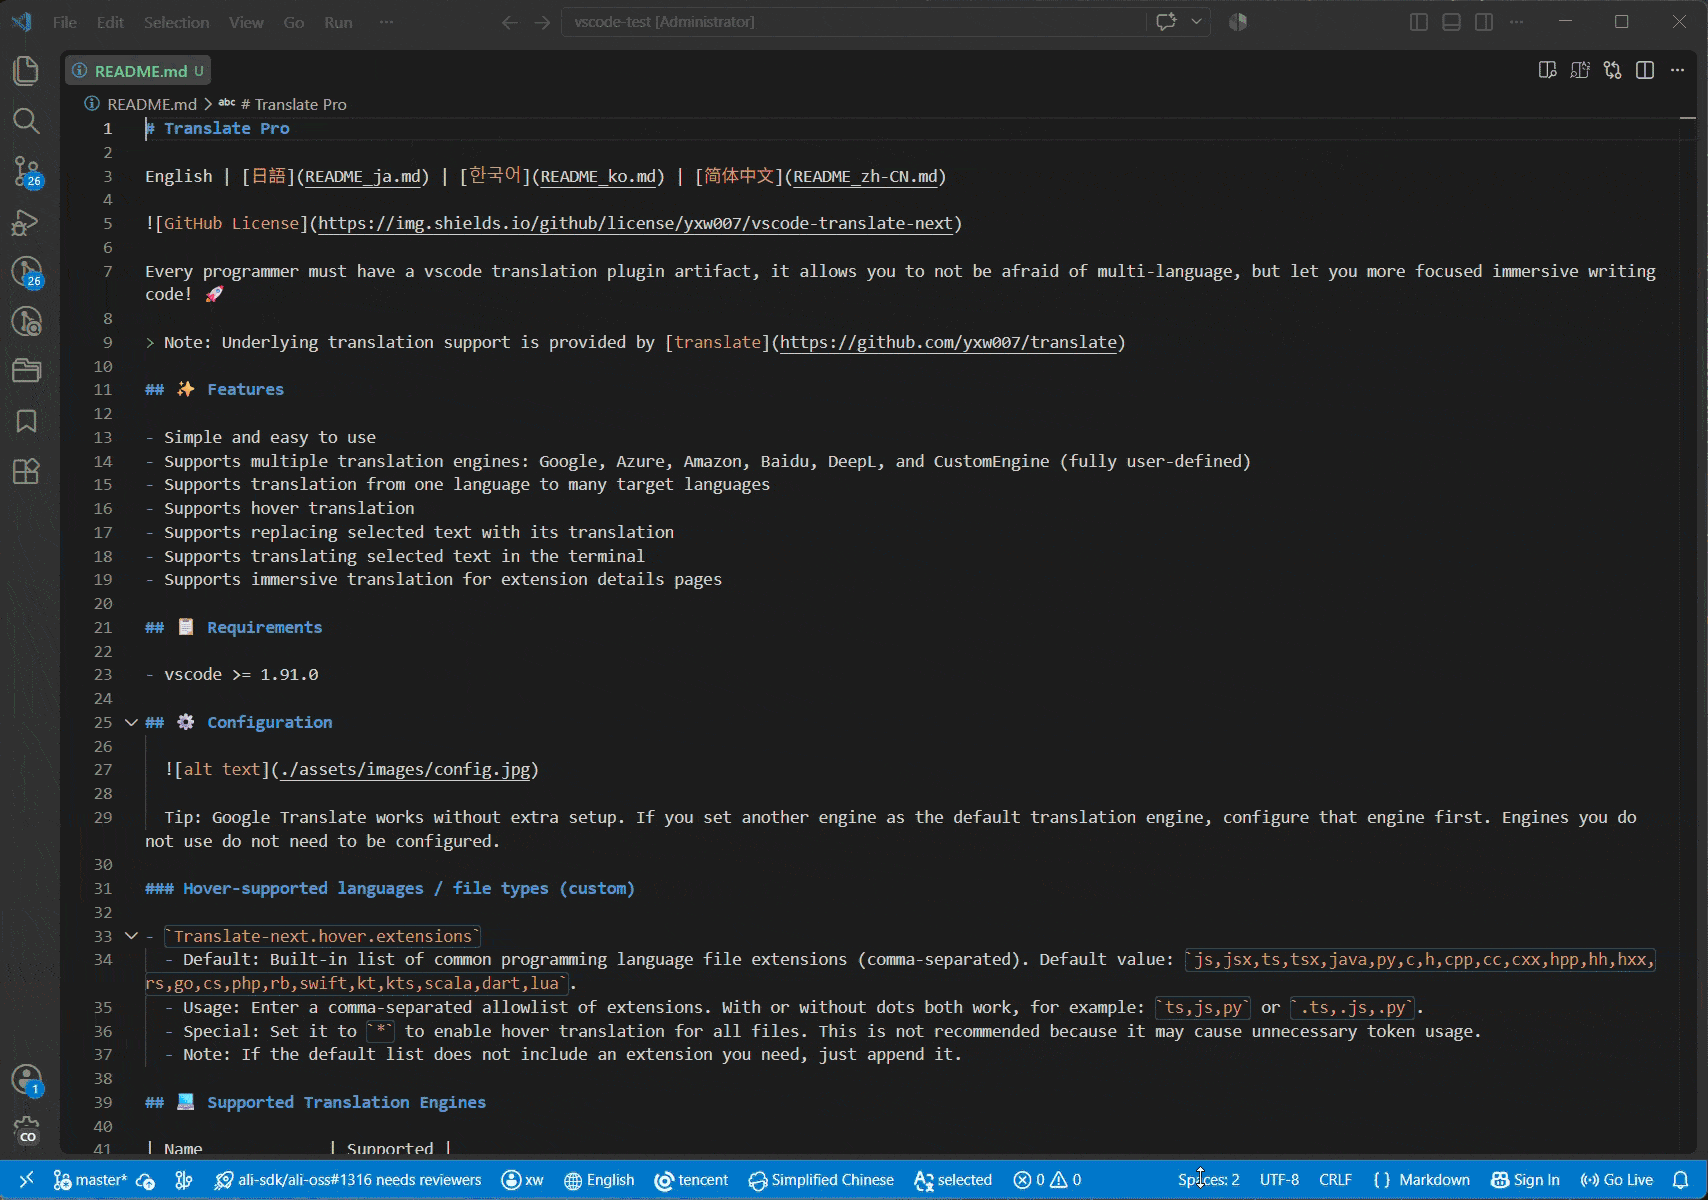Image resolution: width=1708 pixels, height=1200 pixels.
Task: Open the Explorer view in activity bar
Action: click(x=26, y=70)
